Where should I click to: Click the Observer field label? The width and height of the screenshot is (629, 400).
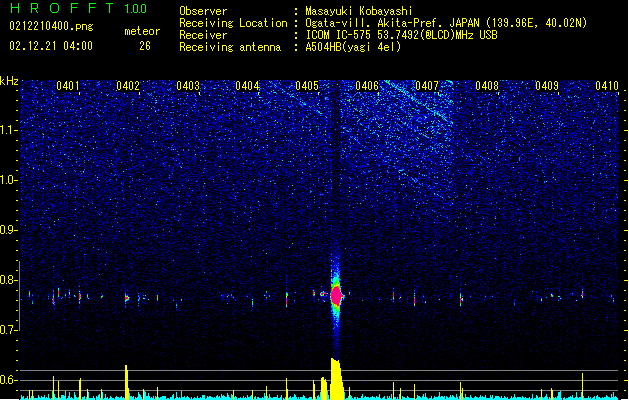pyautogui.click(x=203, y=11)
